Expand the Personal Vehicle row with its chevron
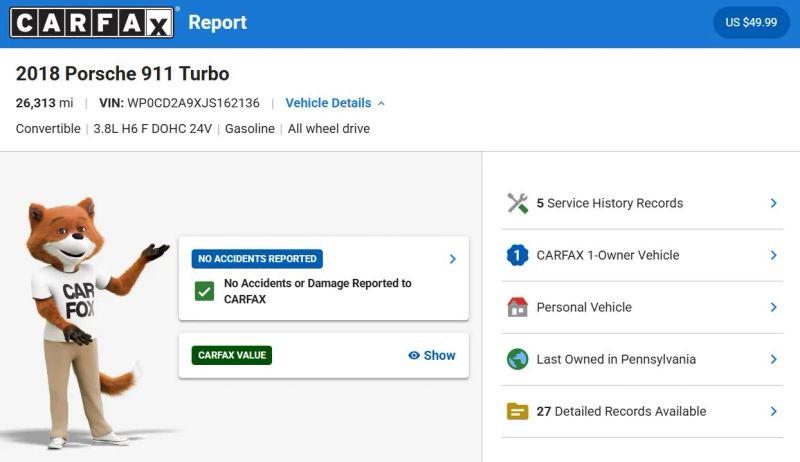The width and height of the screenshot is (800, 462). pyautogui.click(x=773, y=307)
